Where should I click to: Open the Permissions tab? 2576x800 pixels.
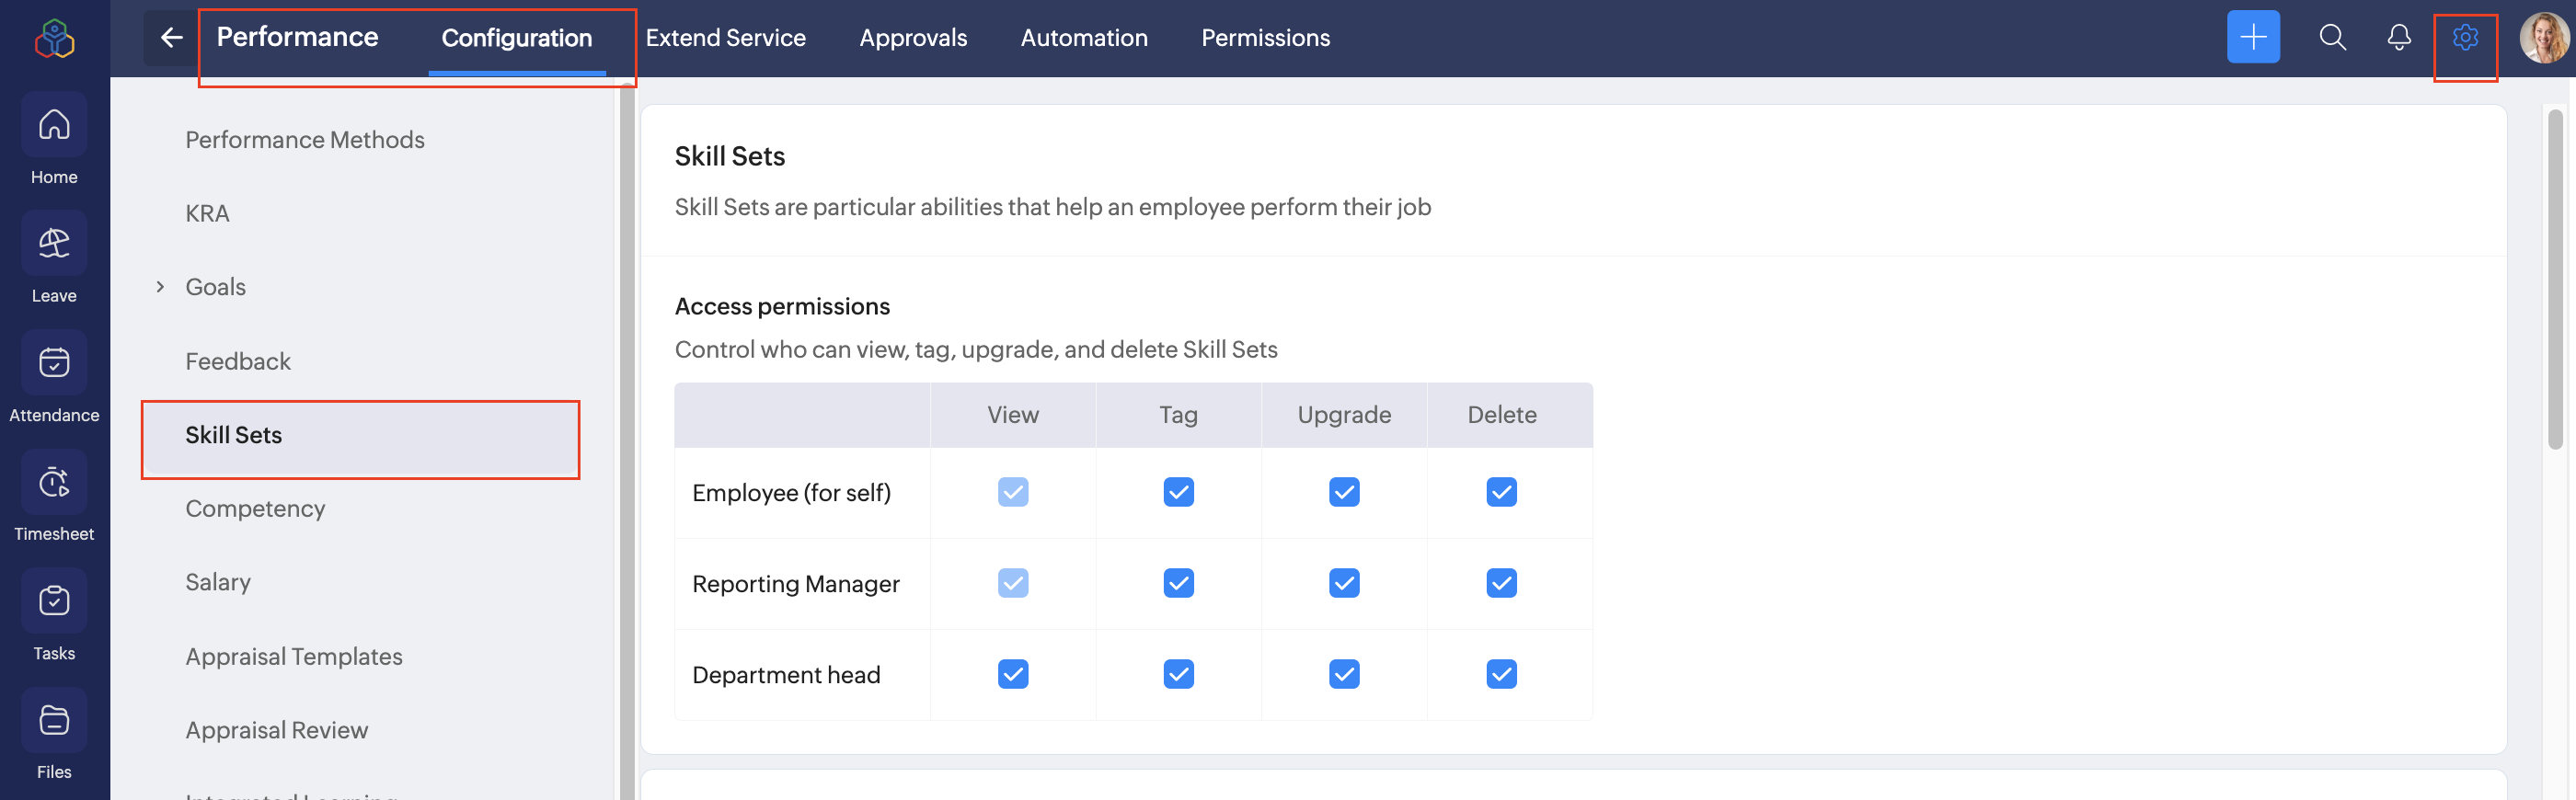tap(1265, 38)
